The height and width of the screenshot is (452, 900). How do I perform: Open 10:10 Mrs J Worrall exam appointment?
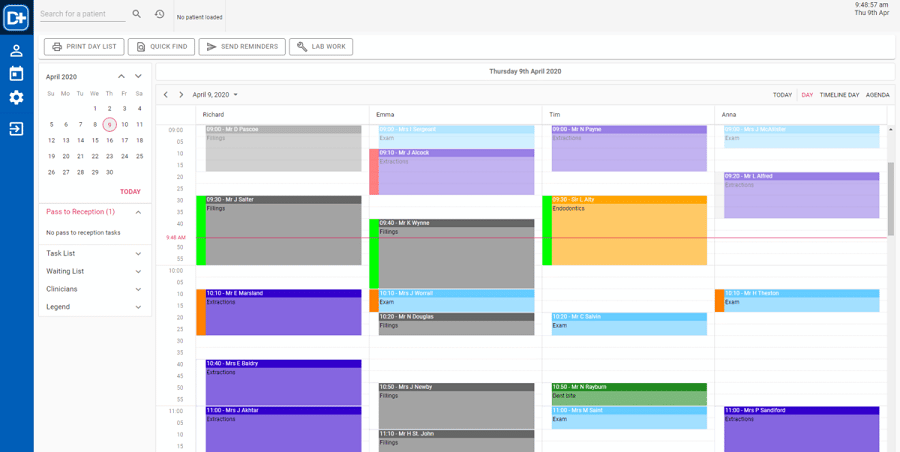coord(456,301)
